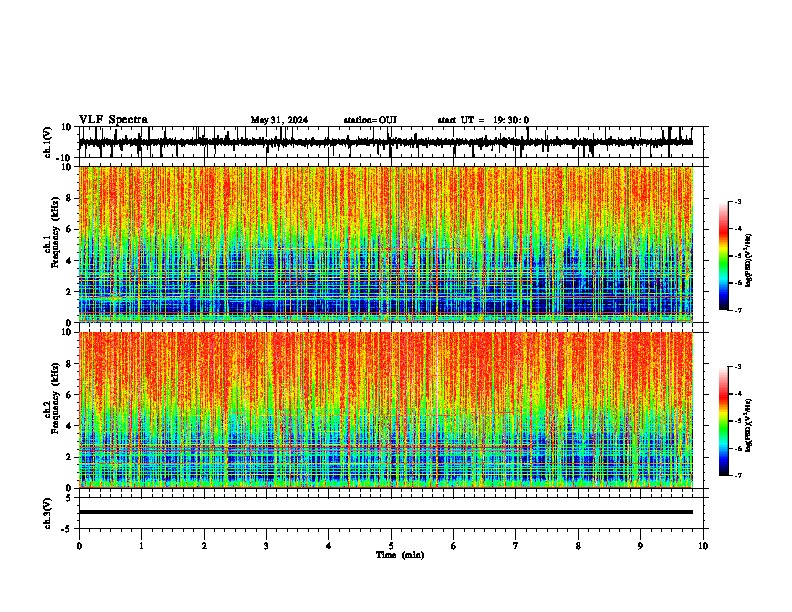
Task: Click the "ch.3(V)" axis label
Action: [x=48, y=514]
